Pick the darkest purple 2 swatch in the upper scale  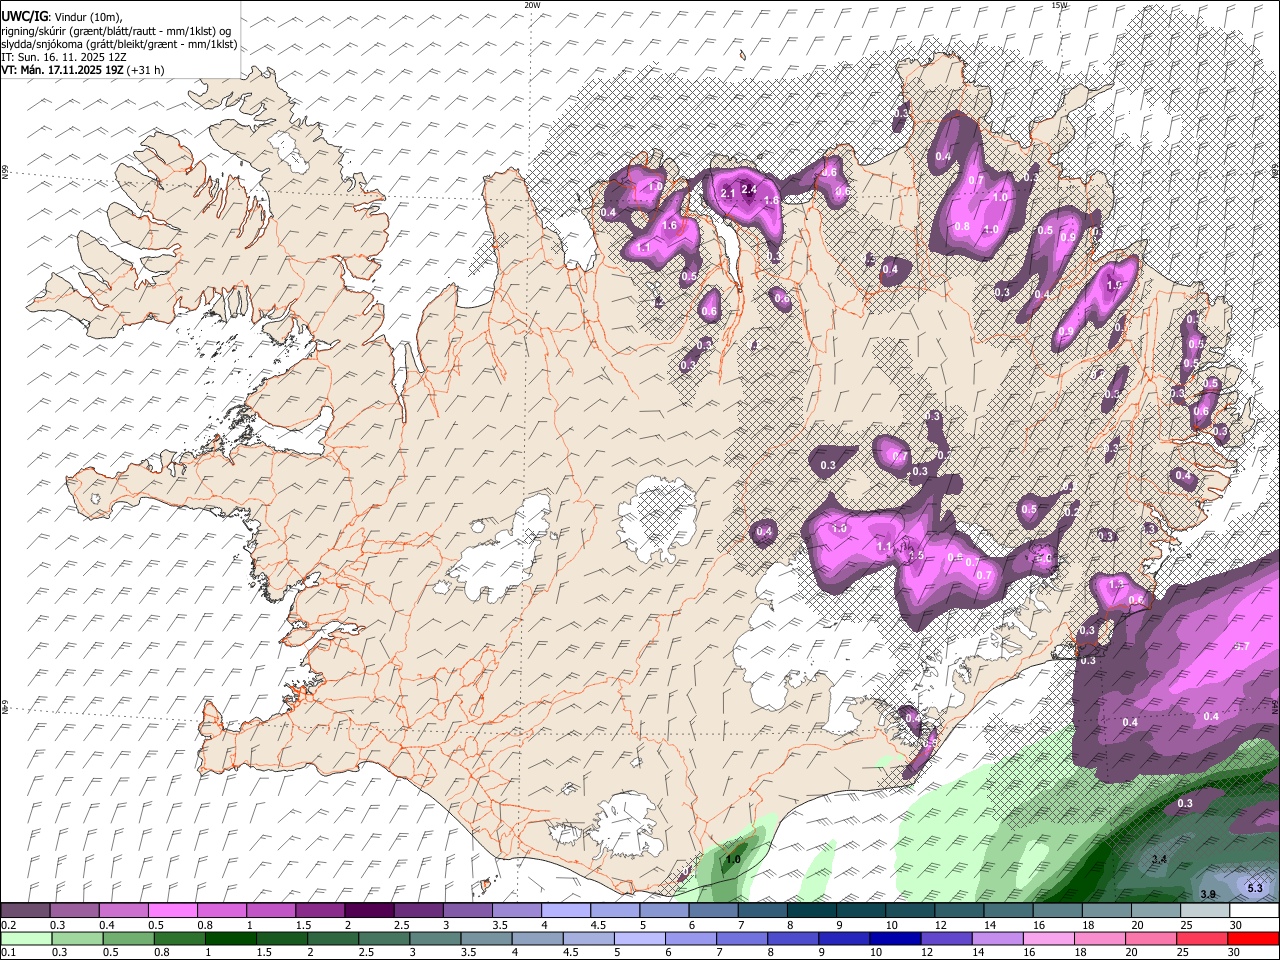point(368,910)
